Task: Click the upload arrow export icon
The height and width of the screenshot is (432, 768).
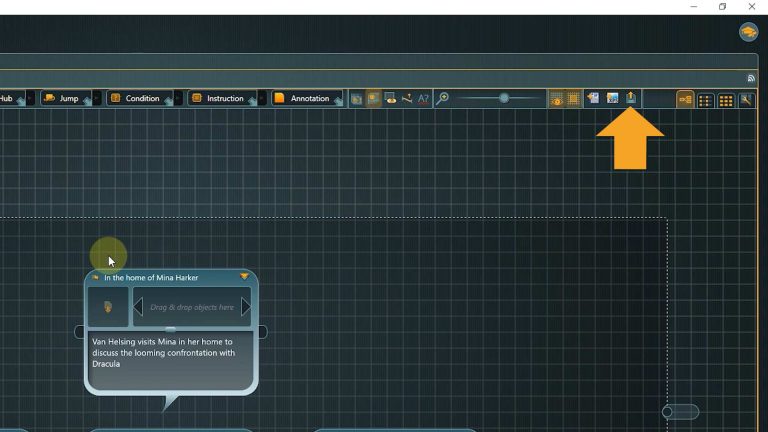Action: click(x=631, y=97)
